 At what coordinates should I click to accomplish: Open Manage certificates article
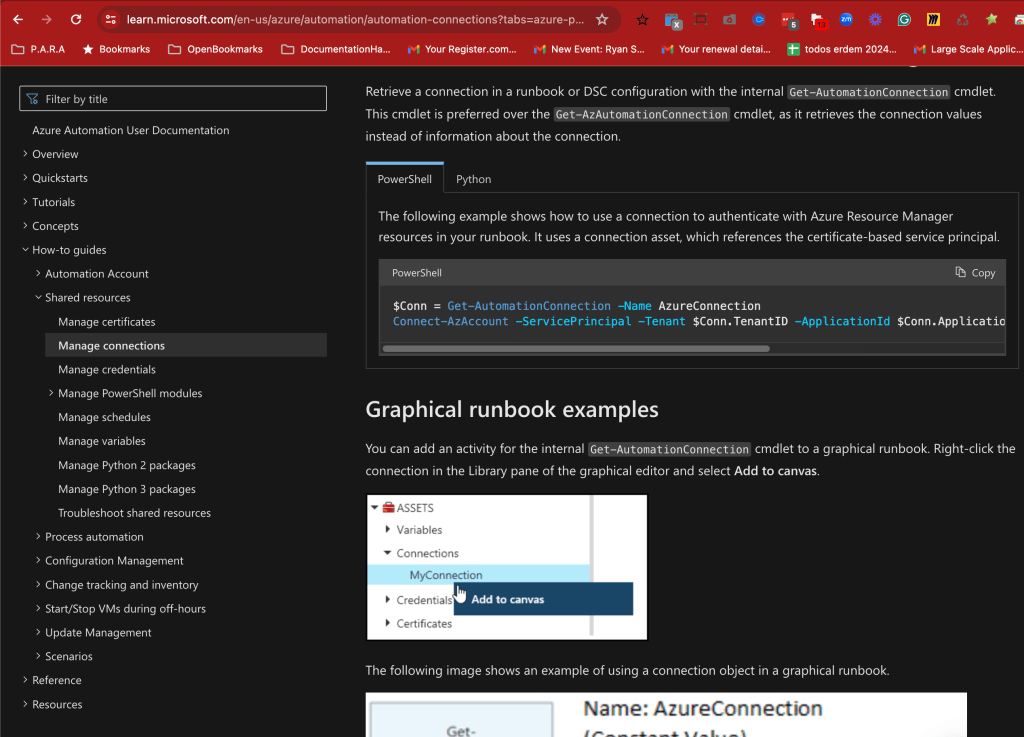pyautogui.click(x=106, y=321)
